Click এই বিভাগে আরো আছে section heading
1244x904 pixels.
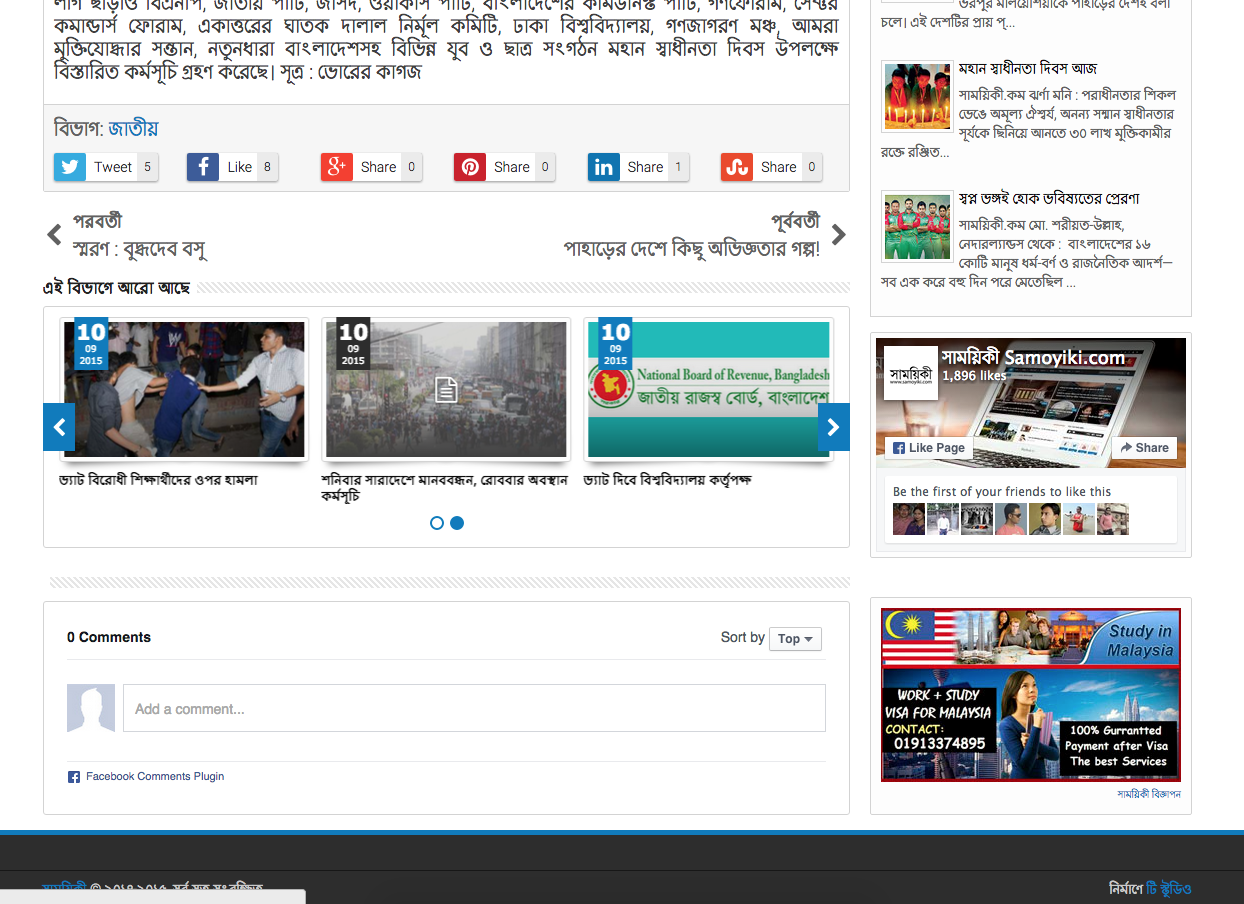116,288
